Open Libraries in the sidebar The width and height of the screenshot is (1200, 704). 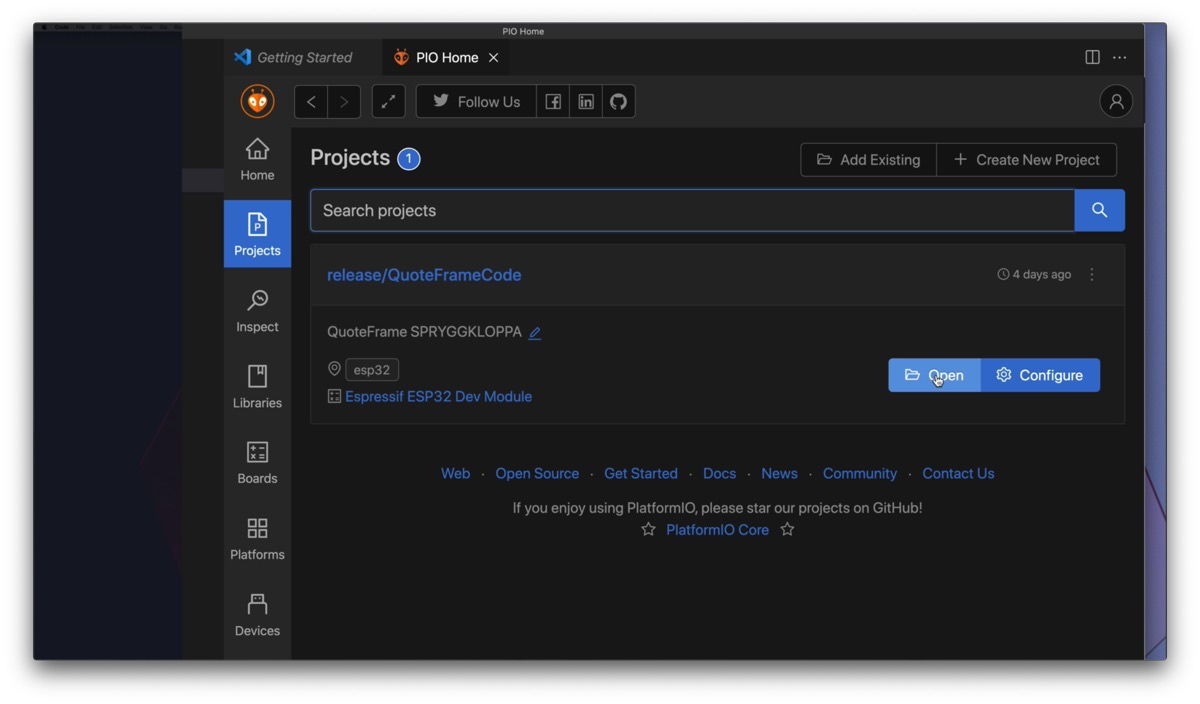[x=257, y=388]
